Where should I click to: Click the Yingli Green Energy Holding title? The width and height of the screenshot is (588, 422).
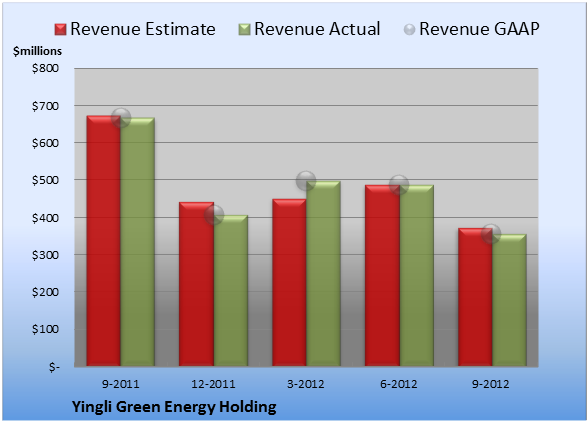coord(174,407)
